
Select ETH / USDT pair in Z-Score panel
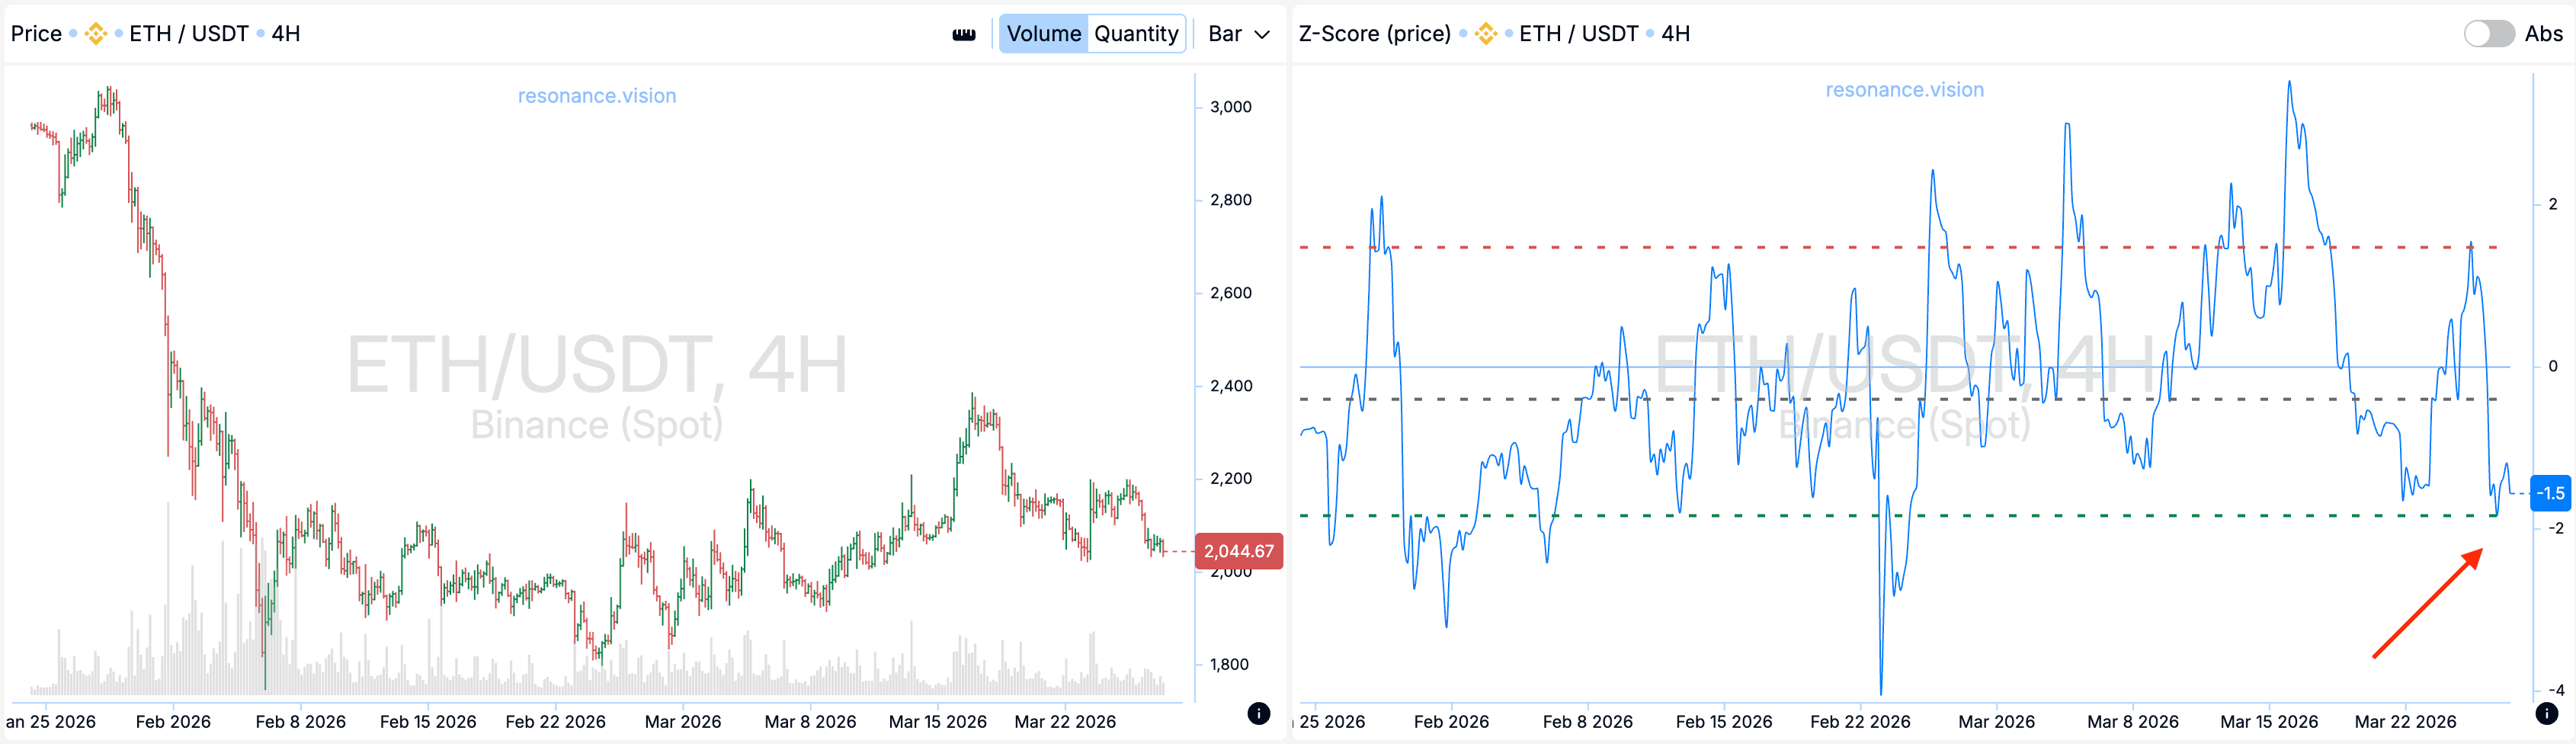coord(1578,34)
